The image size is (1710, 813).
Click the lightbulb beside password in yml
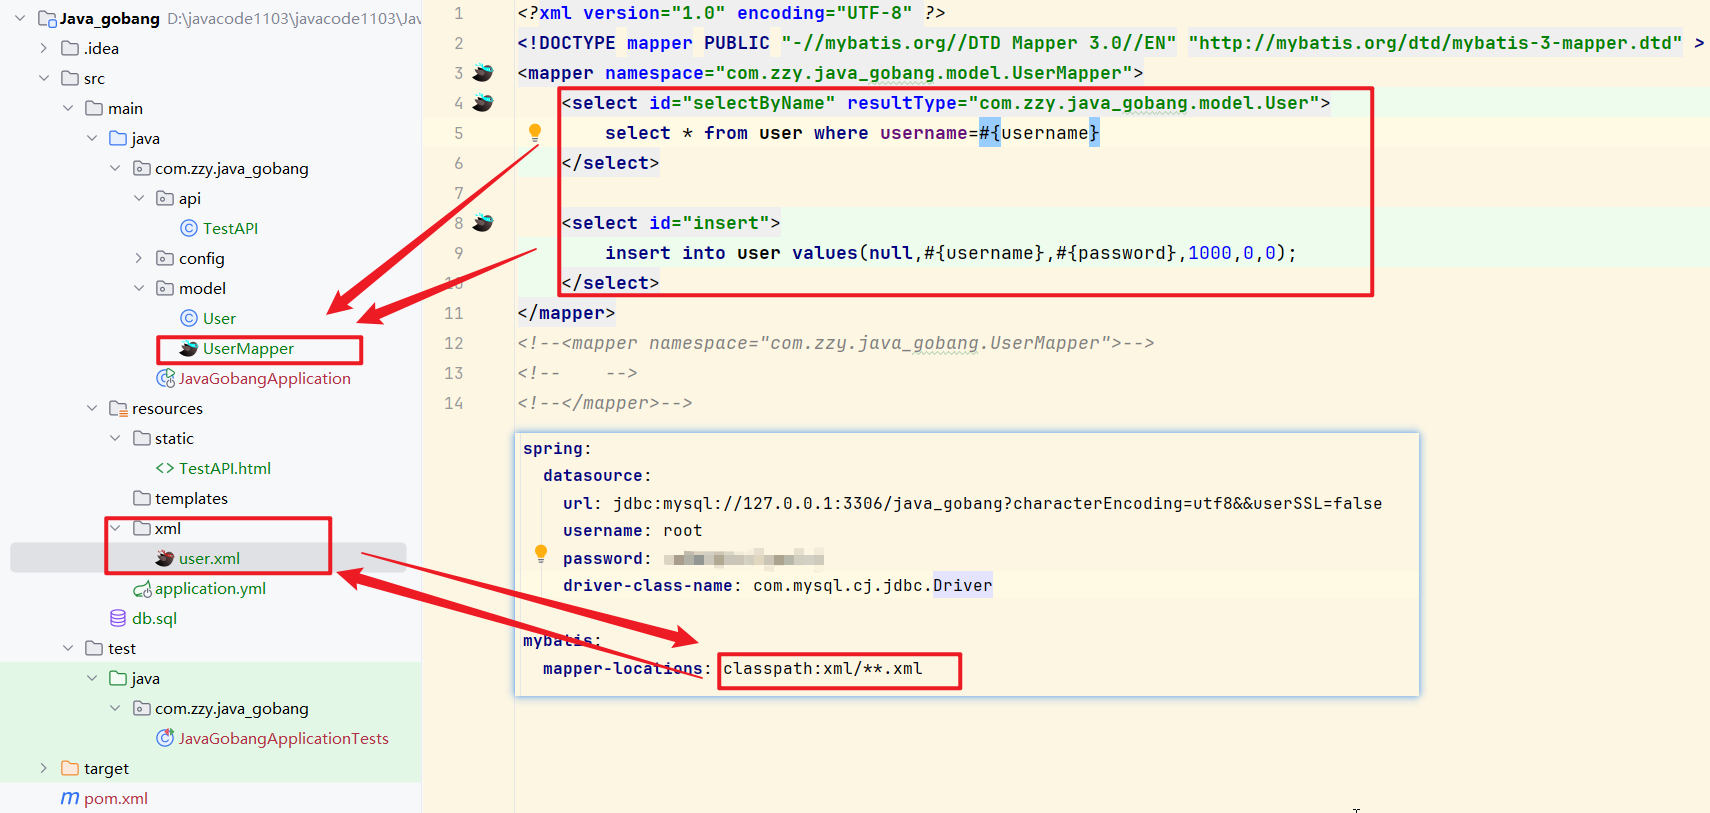click(541, 553)
